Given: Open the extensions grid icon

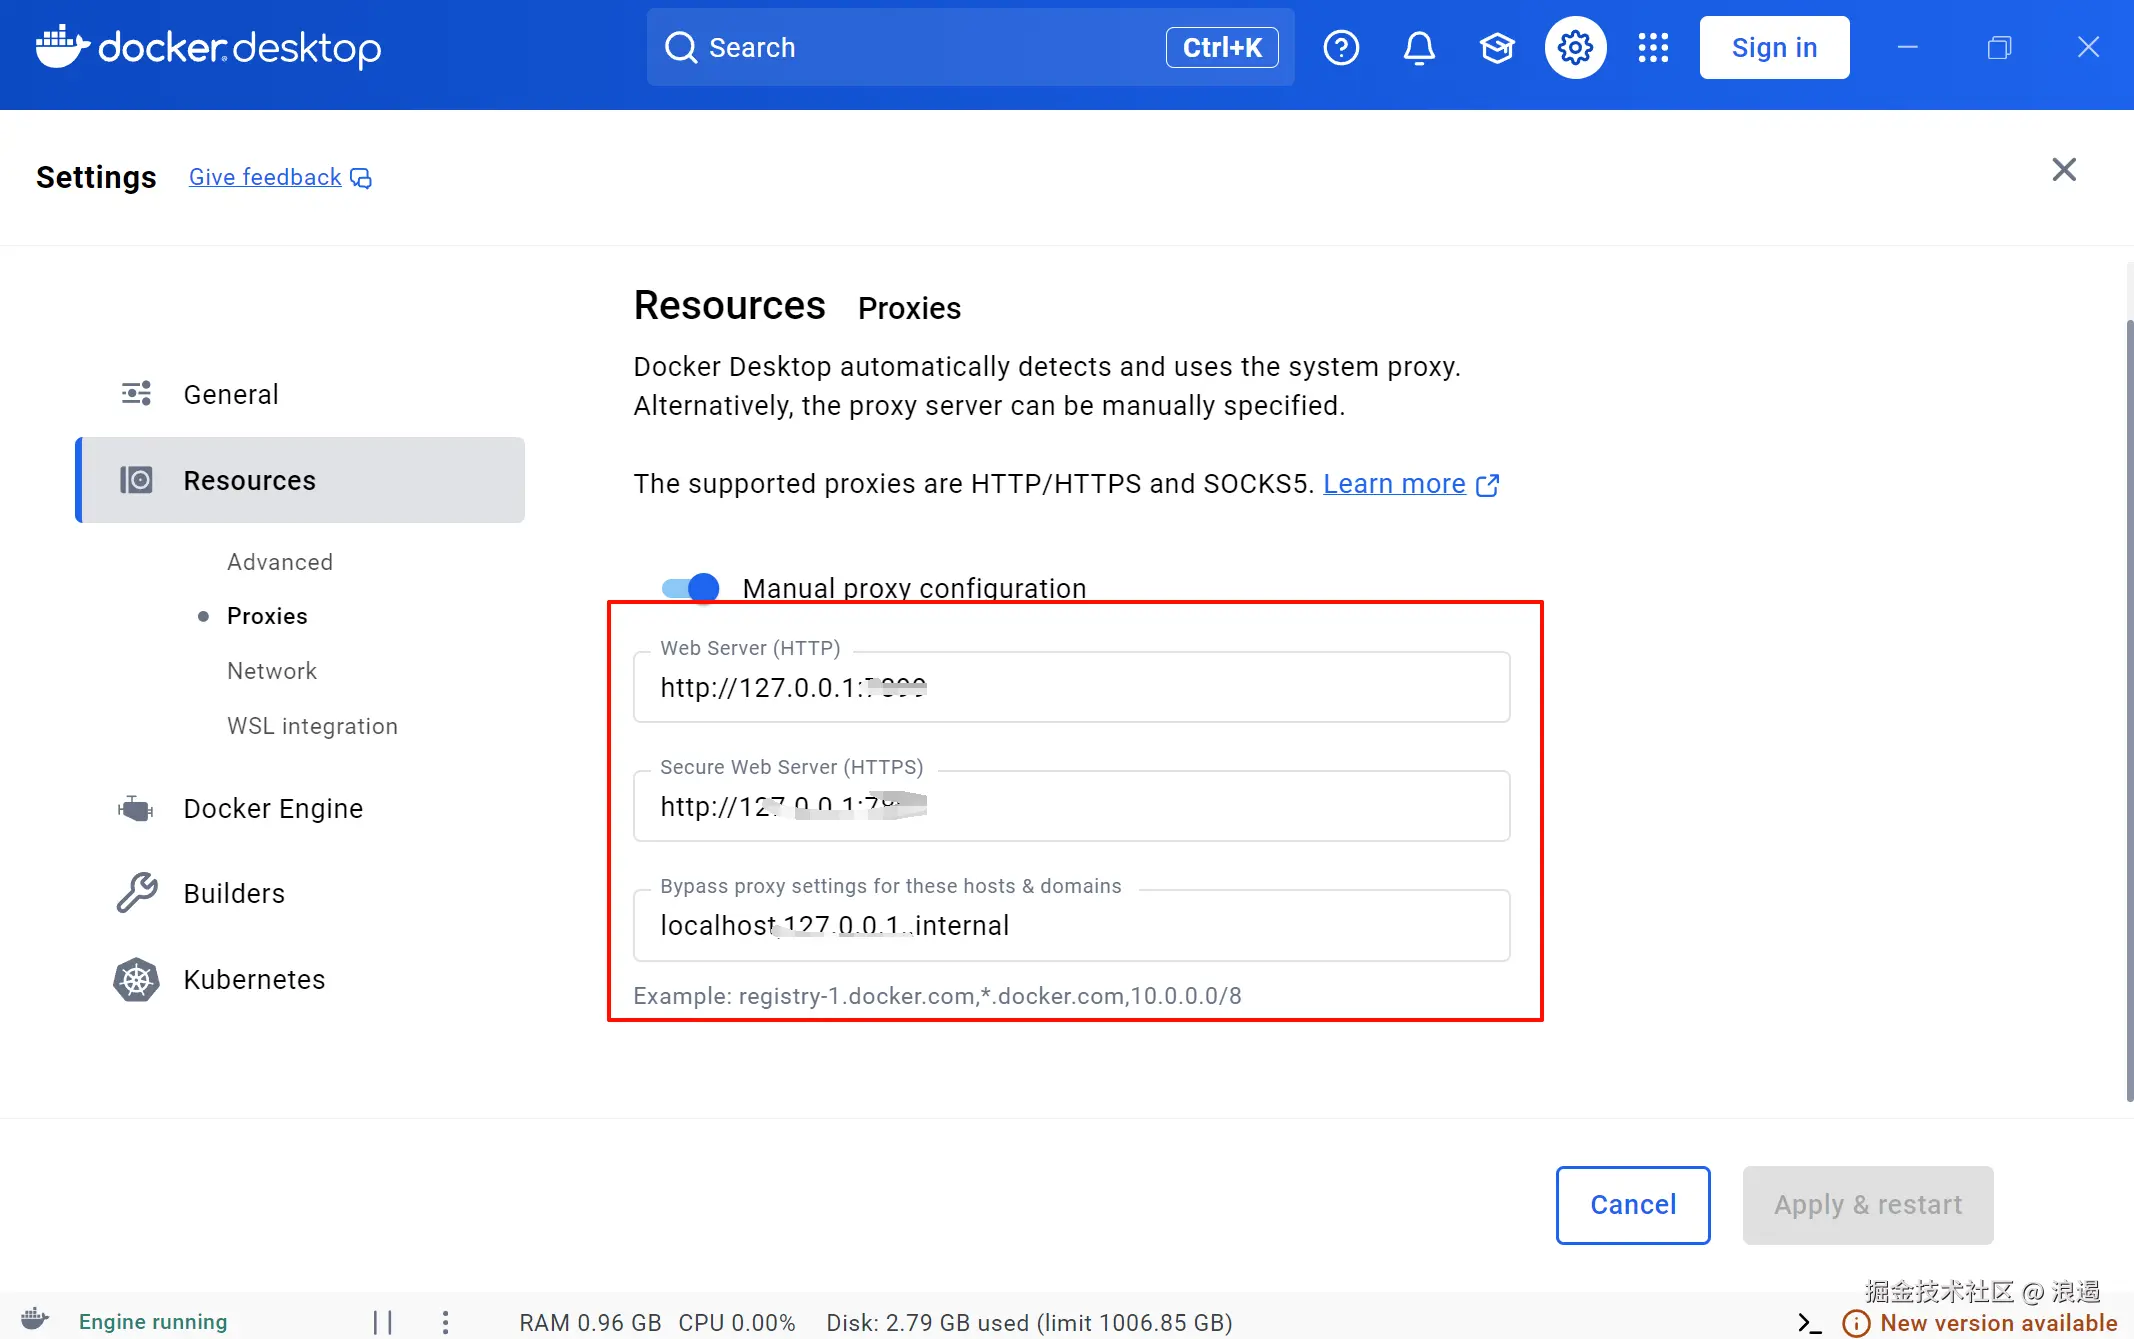Looking at the screenshot, I should pyautogui.click(x=1653, y=47).
